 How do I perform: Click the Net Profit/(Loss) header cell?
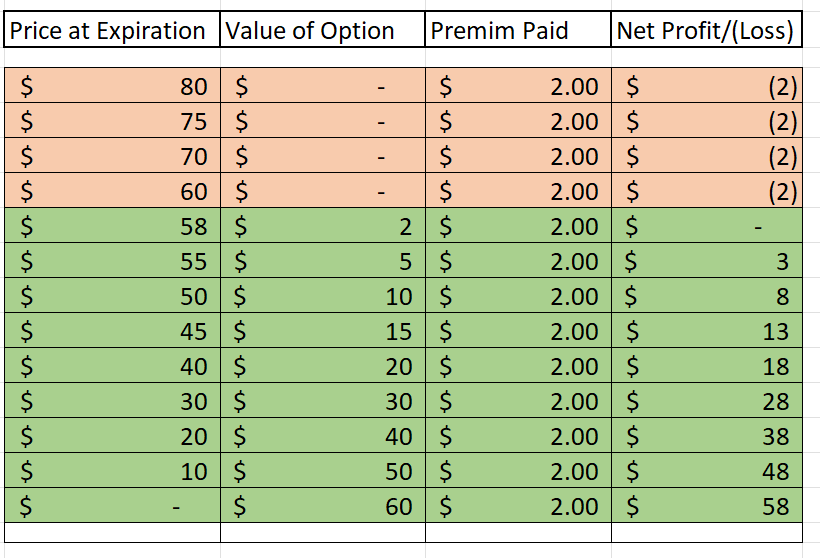pos(706,31)
